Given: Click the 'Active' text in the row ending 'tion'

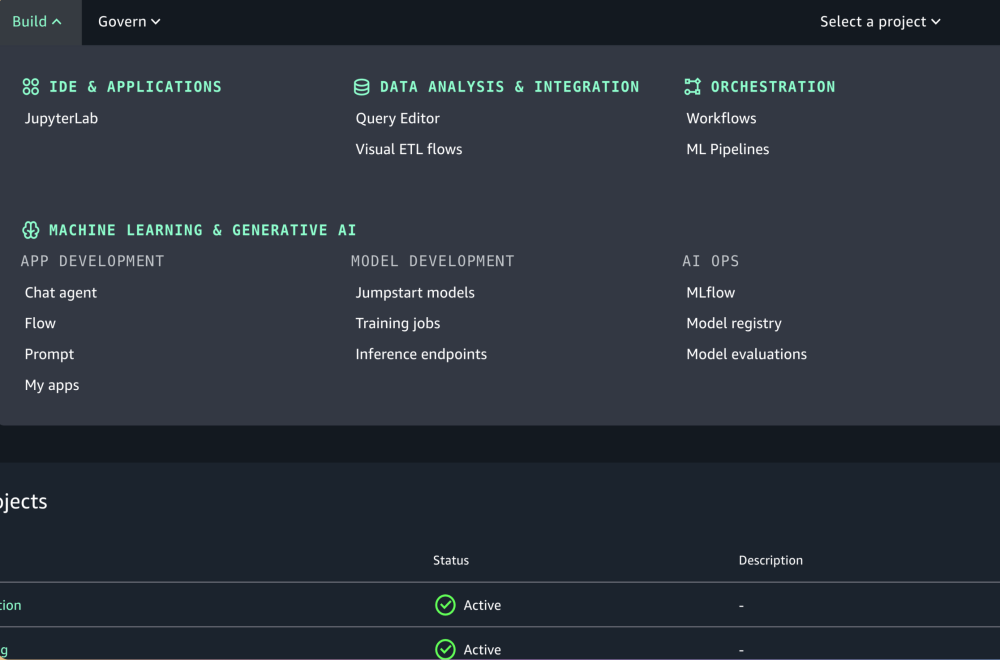Looking at the screenshot, I should 482,605.
